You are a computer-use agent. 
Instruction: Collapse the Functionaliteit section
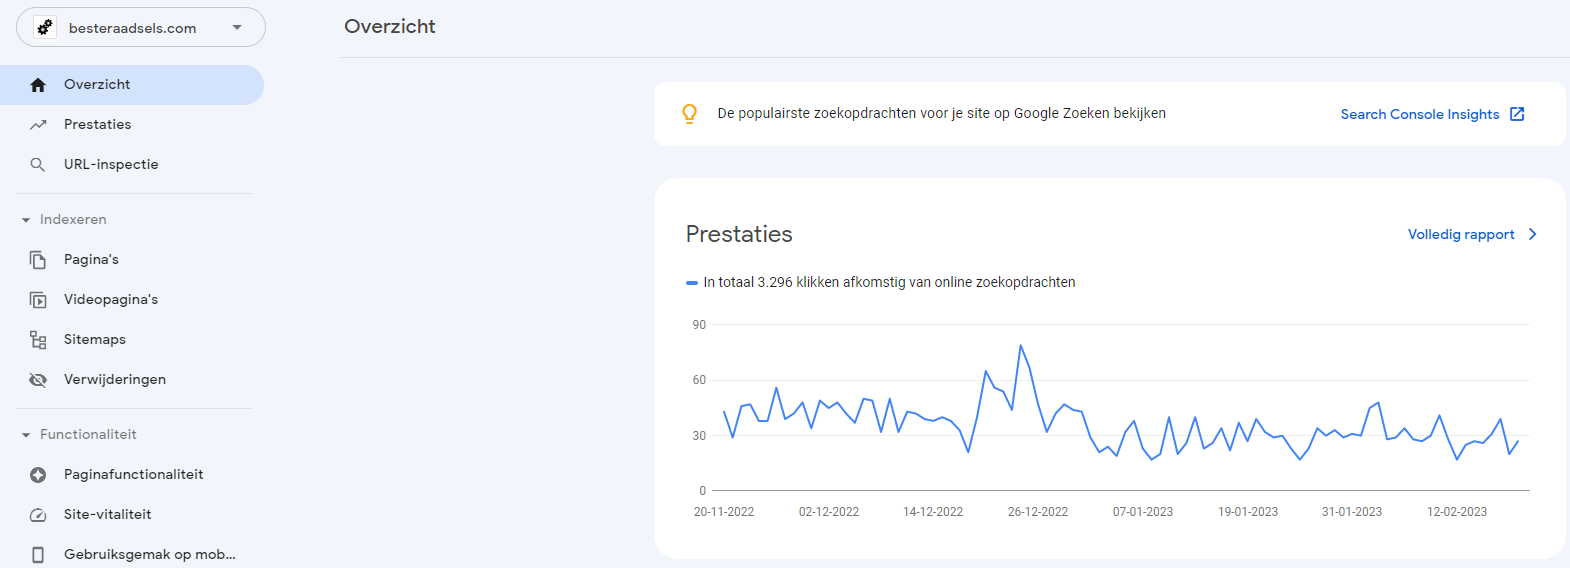tap(26, 435)
